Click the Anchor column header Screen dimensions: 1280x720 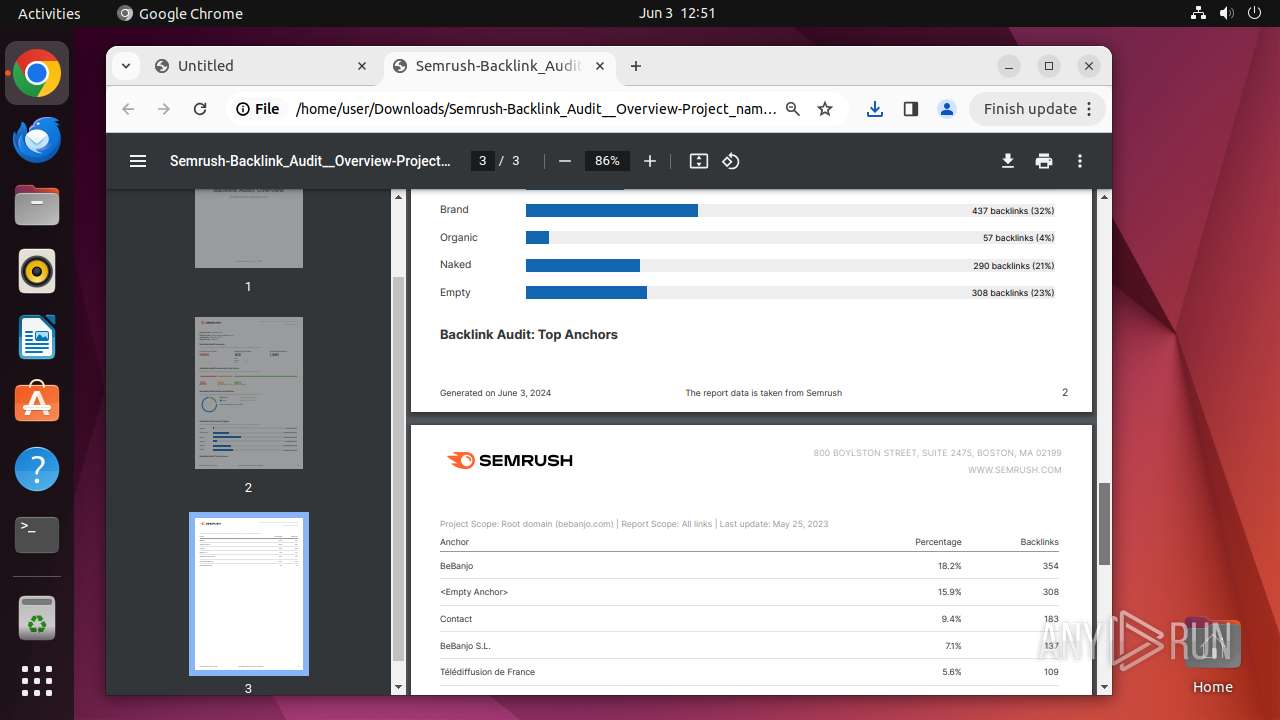[454, 542]
